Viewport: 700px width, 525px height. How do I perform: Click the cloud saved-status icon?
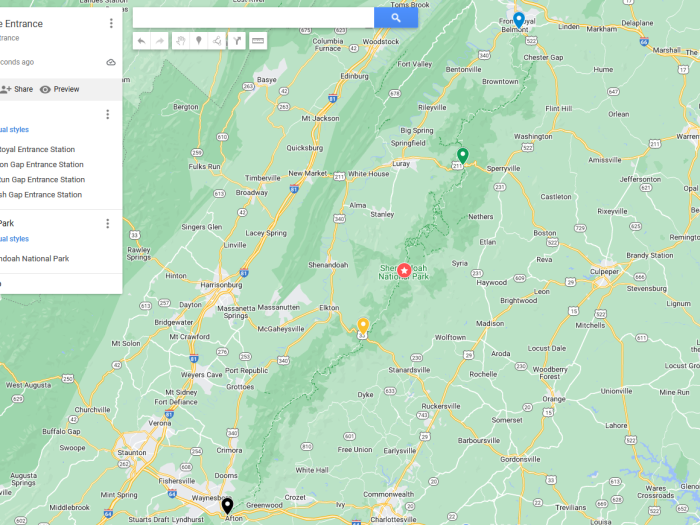(x=111, y=62)
